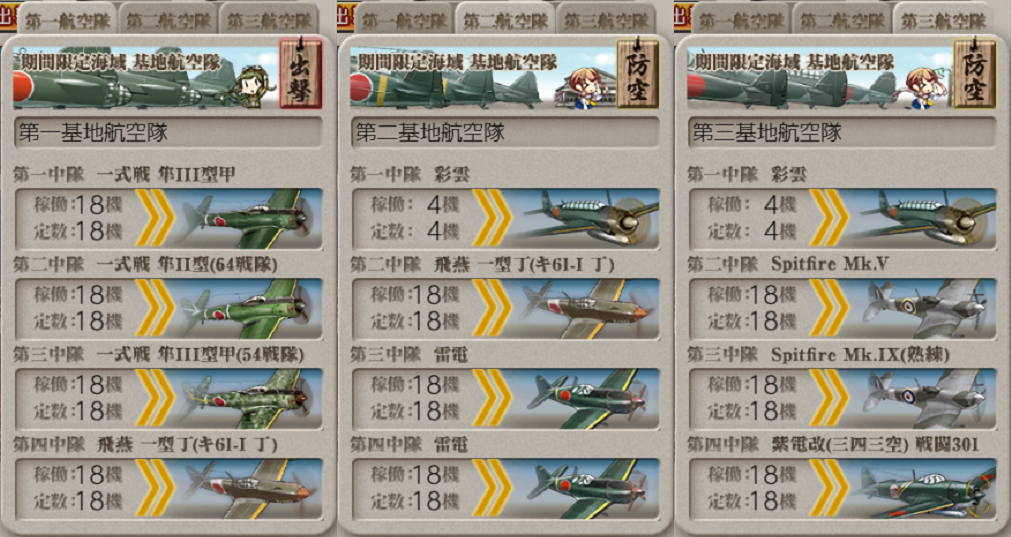
Task: Select the 隼III型甲(54戦隊) camouflage plane
Action: click(248, 398)
